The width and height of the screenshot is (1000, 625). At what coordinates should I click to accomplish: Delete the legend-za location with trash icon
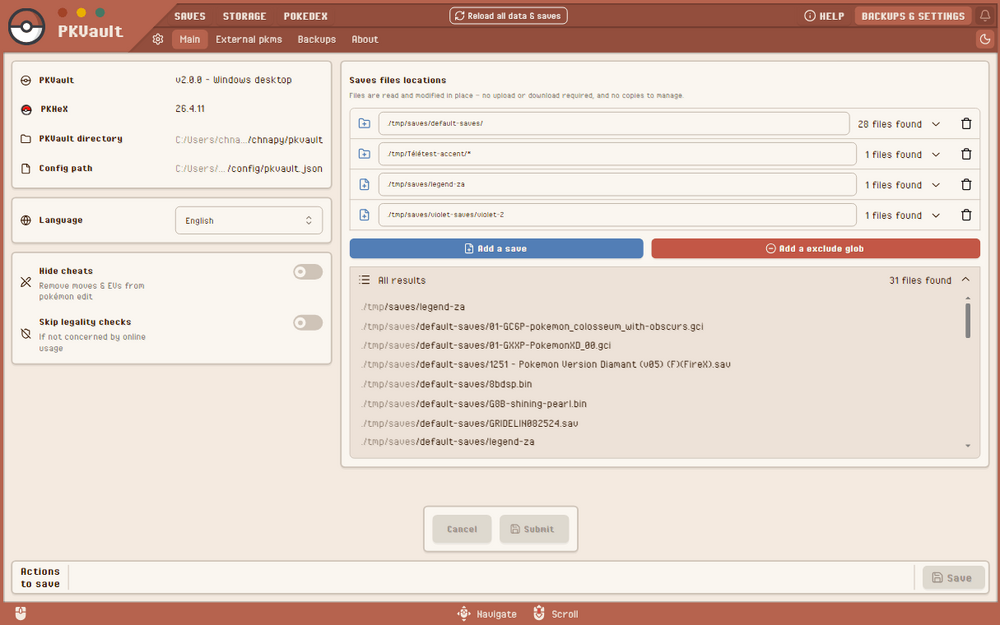(966, 185)
